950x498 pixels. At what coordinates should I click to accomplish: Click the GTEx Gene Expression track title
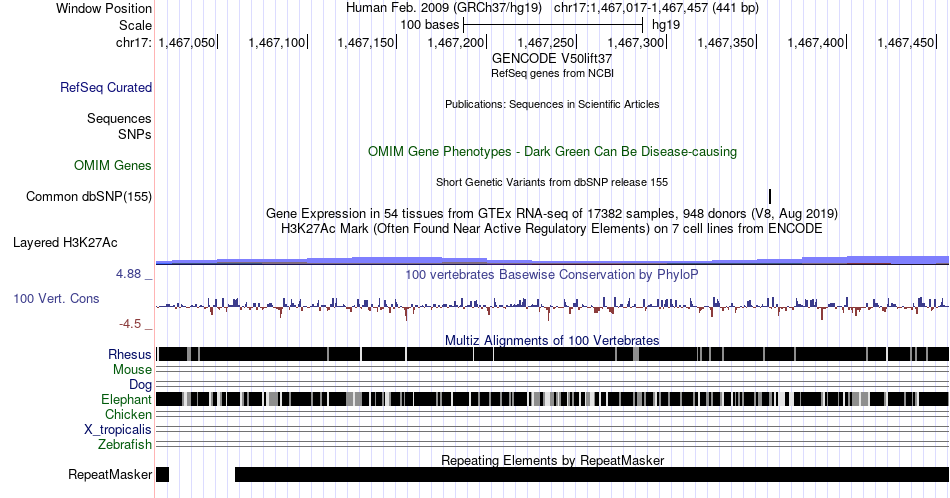(x=552, y=213)
